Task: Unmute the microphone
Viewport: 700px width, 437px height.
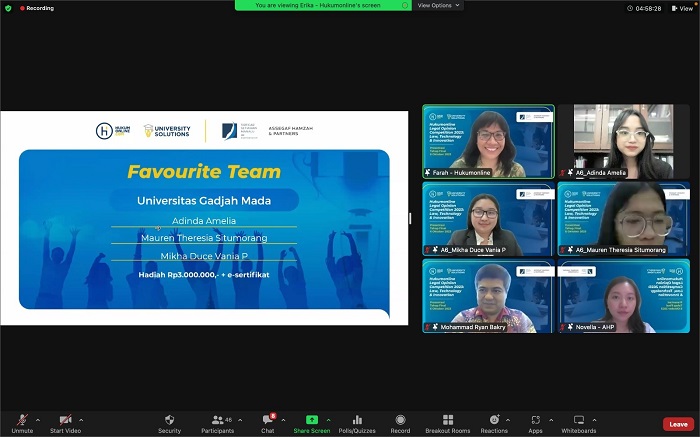Action: (22, 423)
